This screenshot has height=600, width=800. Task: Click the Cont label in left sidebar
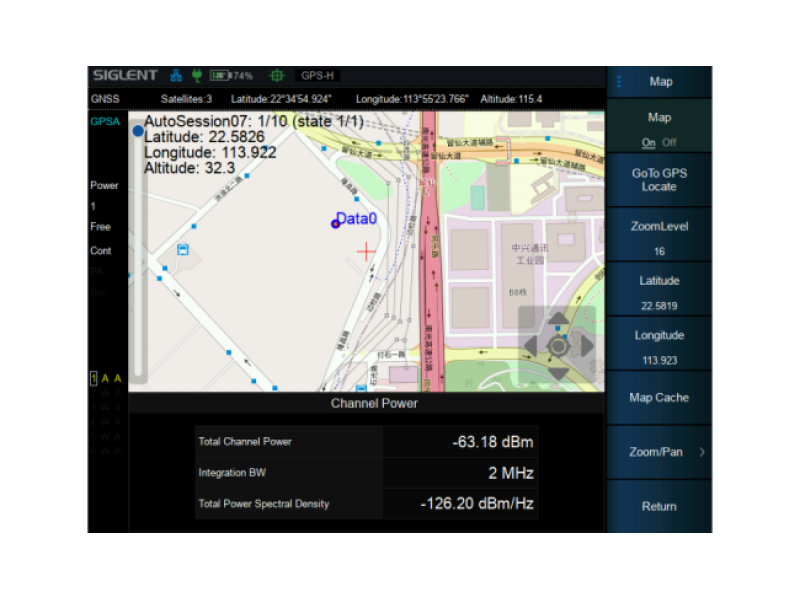coord(101,251)
